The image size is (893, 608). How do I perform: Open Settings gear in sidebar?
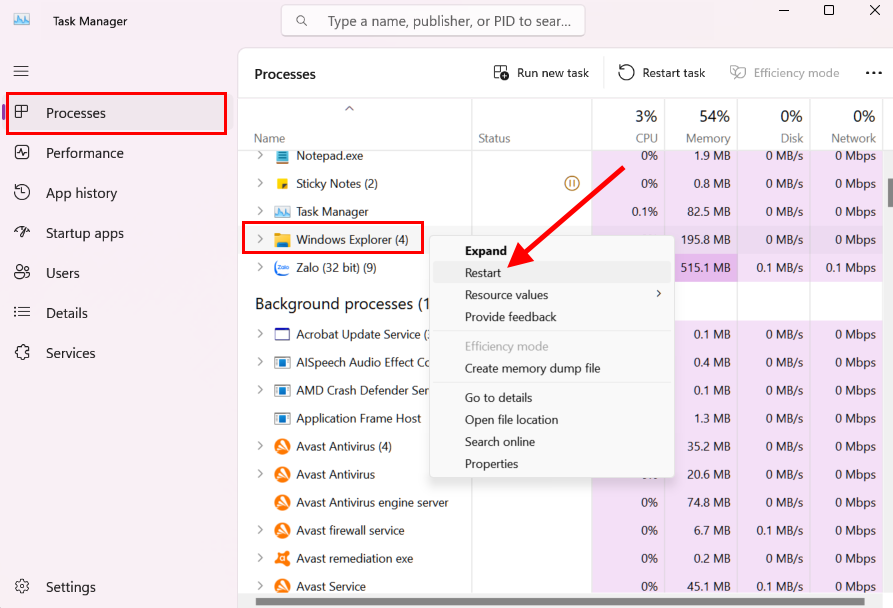[23, 587]
